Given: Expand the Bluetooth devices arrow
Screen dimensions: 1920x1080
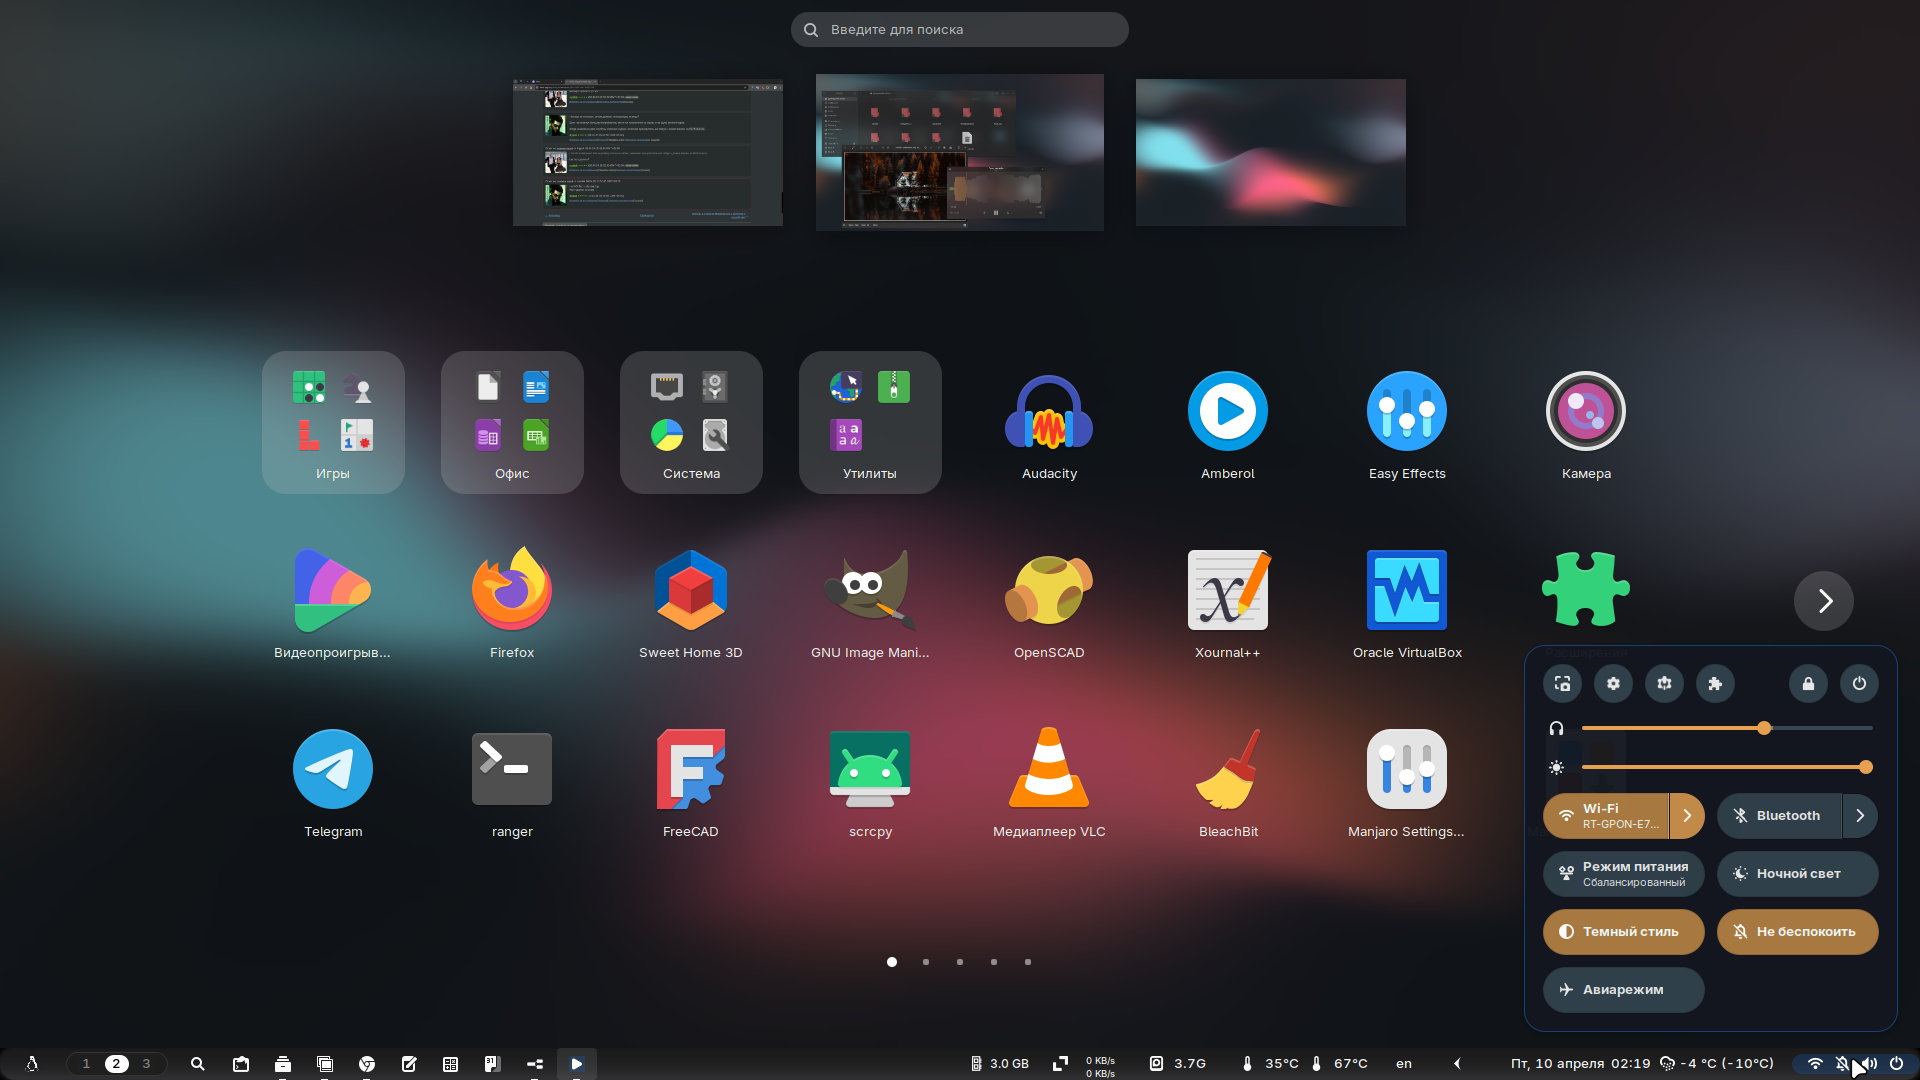Looking at the screenshot, I should 1860,816.
